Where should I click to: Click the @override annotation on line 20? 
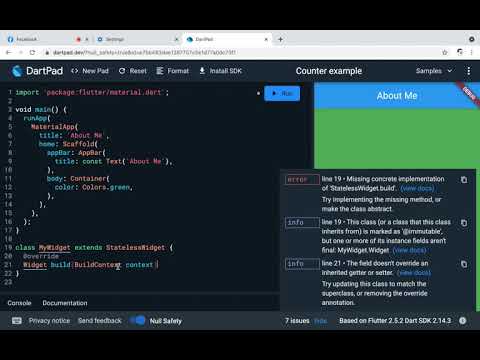(x=41, y=256)
